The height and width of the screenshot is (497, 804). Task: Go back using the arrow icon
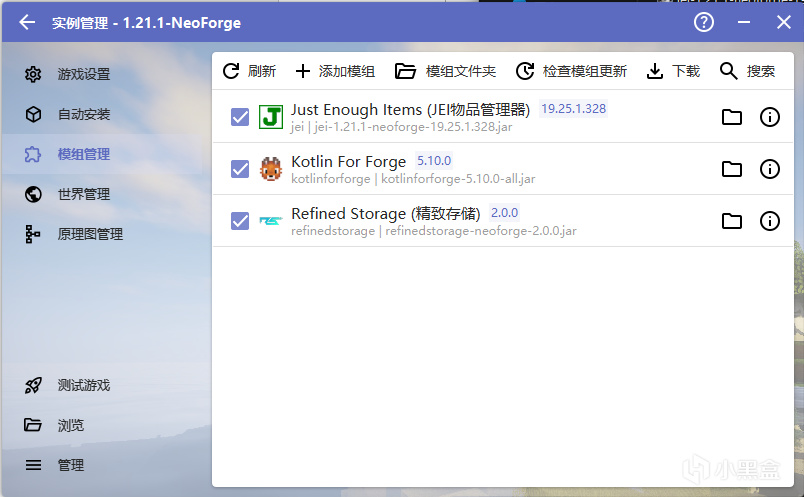[27, 22]
